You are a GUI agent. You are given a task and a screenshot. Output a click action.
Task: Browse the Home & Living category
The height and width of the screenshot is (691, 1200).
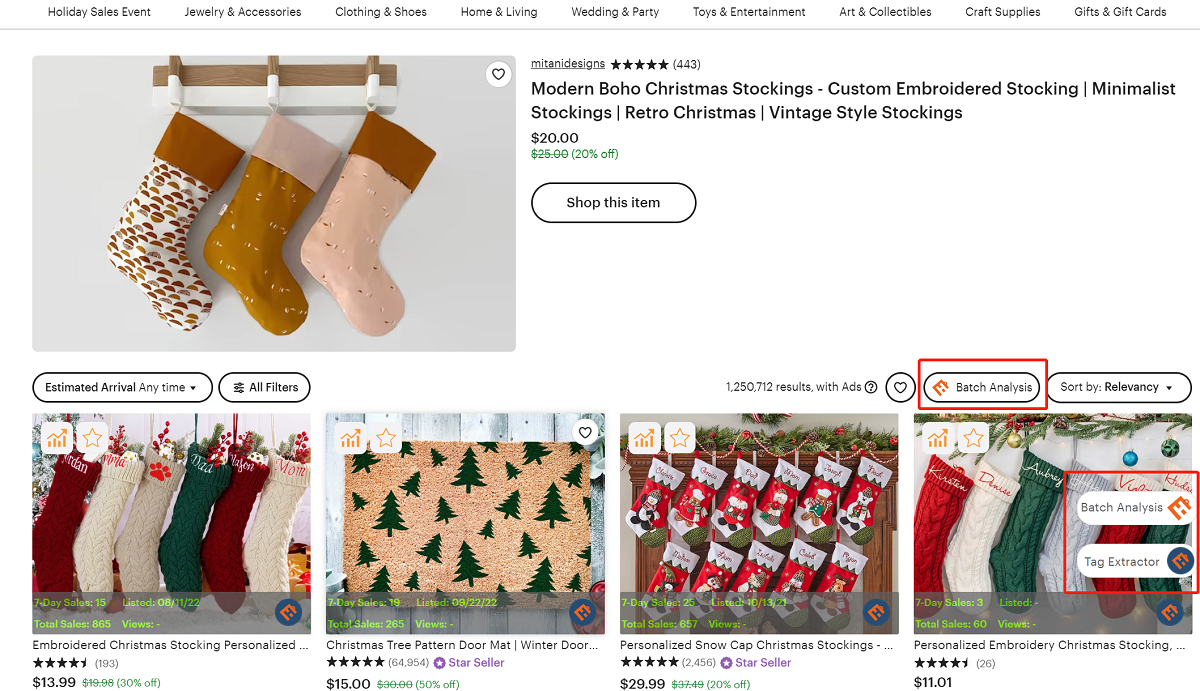[x=498, y=12]
